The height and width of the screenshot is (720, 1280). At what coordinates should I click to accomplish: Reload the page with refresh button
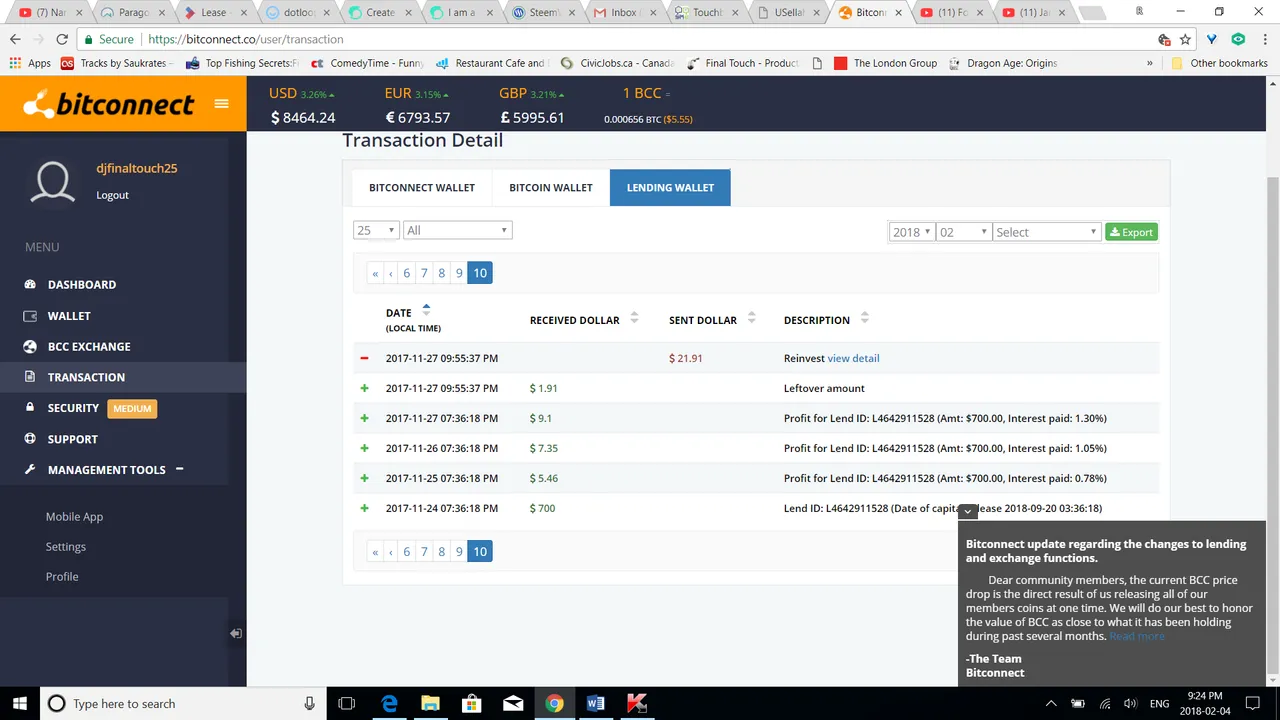(62, 39)
